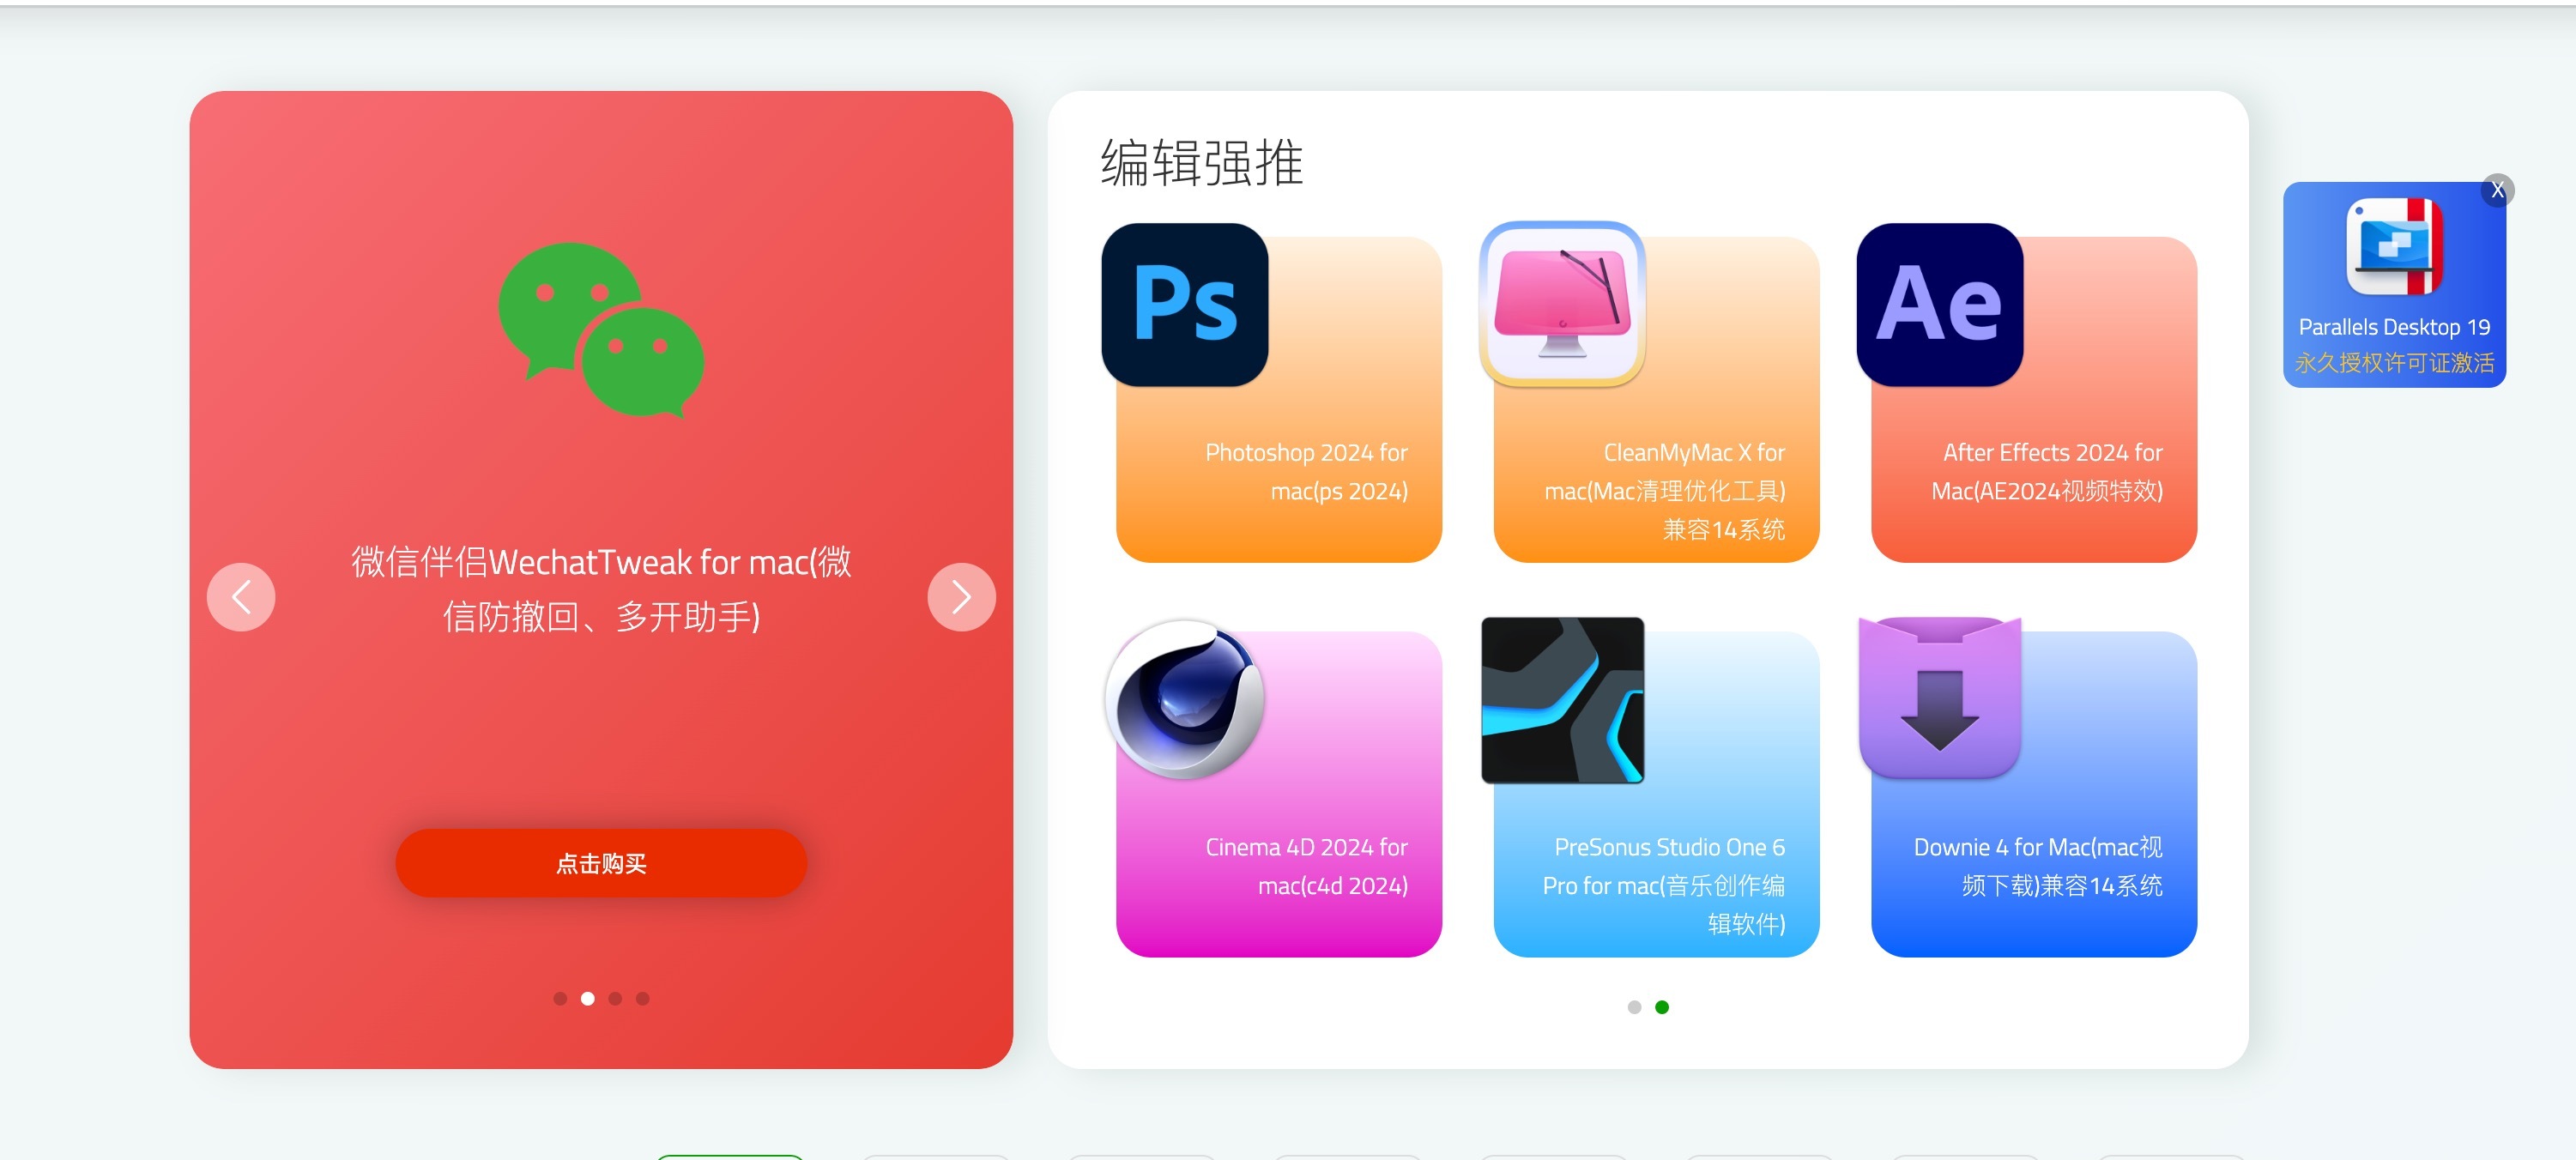Go to the next banner slide

961,597
